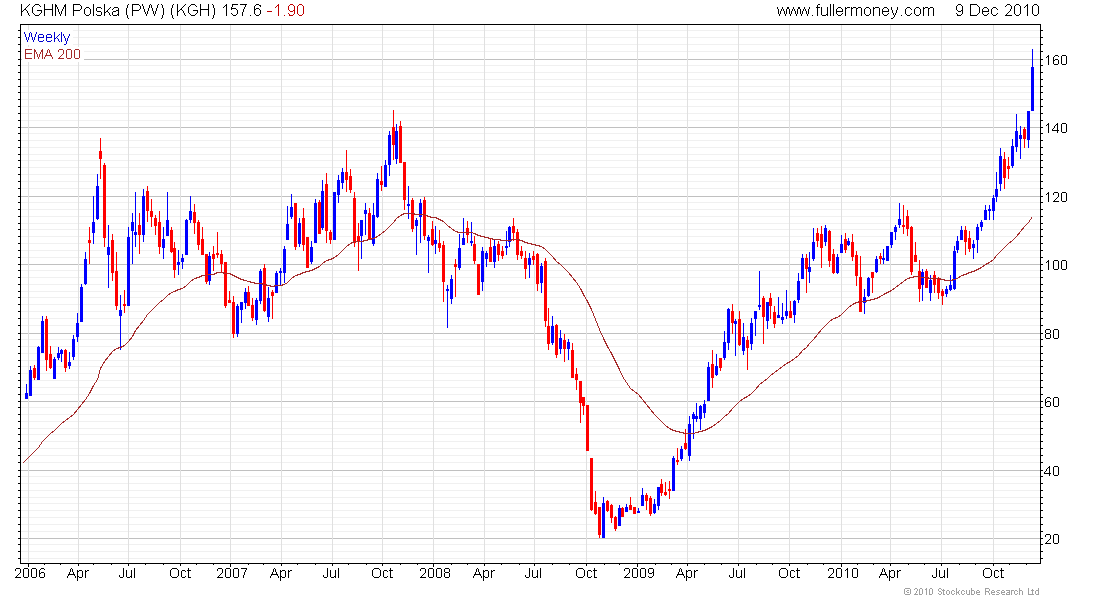Click the Apr label just after 2010
Screen dimensions: 1100x600
click(890, 573)
